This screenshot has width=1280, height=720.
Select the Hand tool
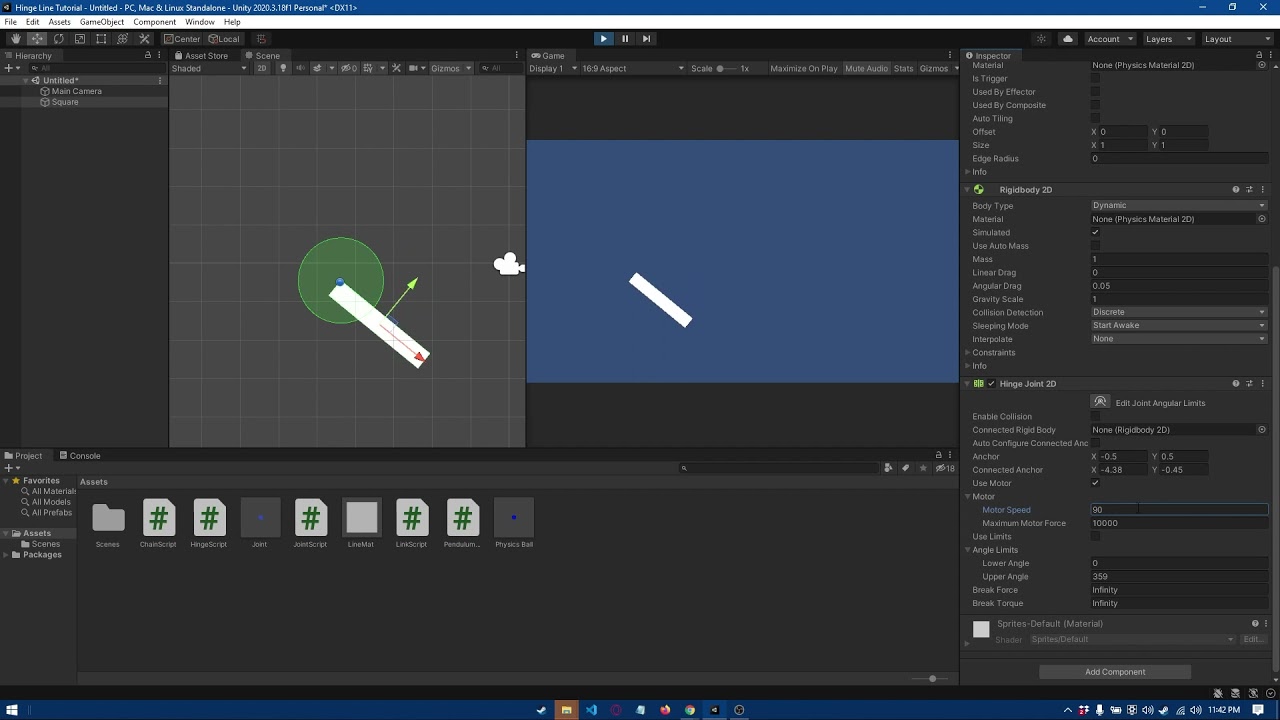click(x=15, y=39)
